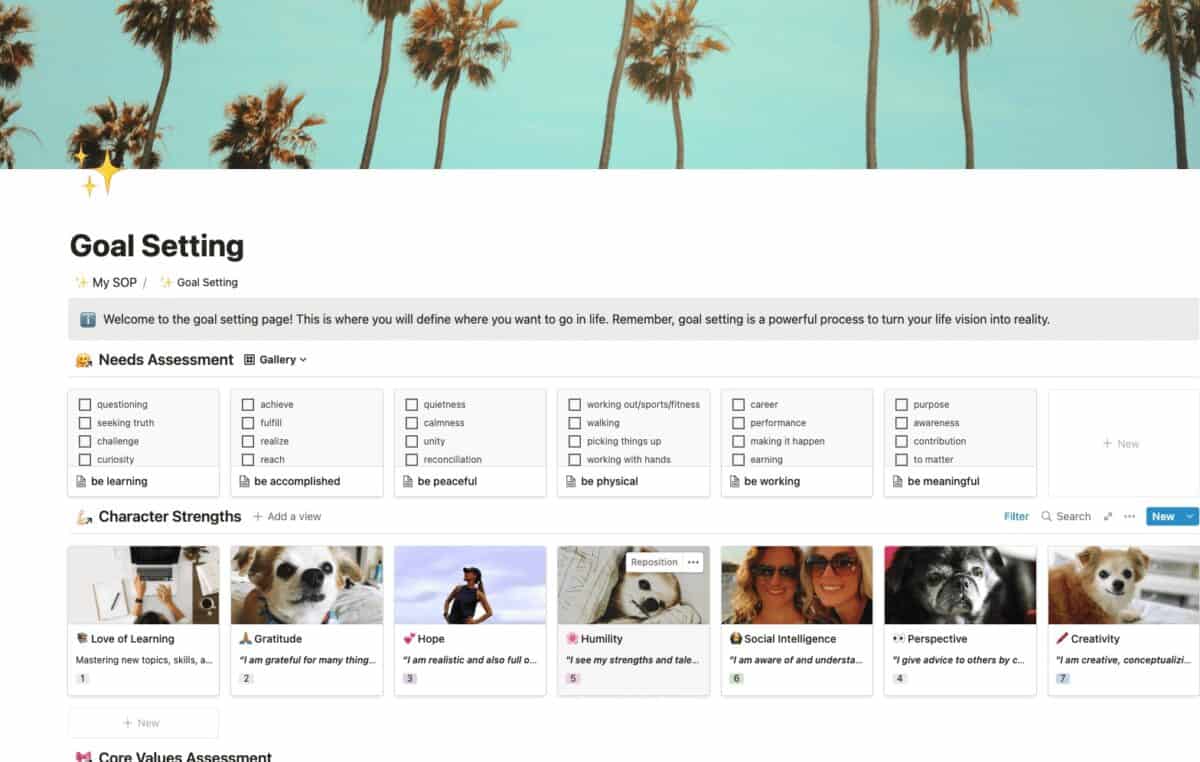Check the career checkbox

tap(738, 405)
